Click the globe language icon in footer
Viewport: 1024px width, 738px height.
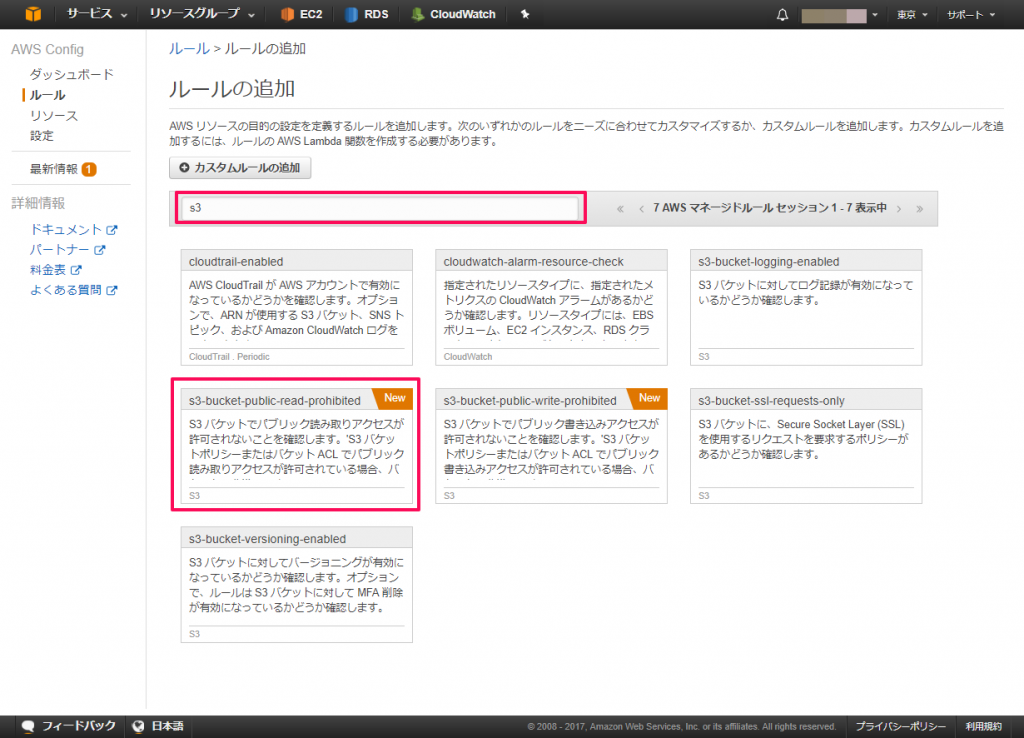138,726
